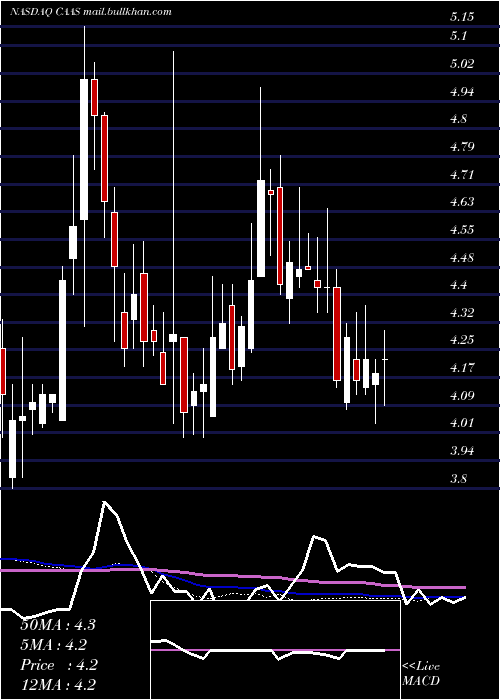Image resolution: width=500 pixels, height=700 pixels.
Task: Click the 4.79 price axis label
Action: pyautogui.click(x=462, y=146)
